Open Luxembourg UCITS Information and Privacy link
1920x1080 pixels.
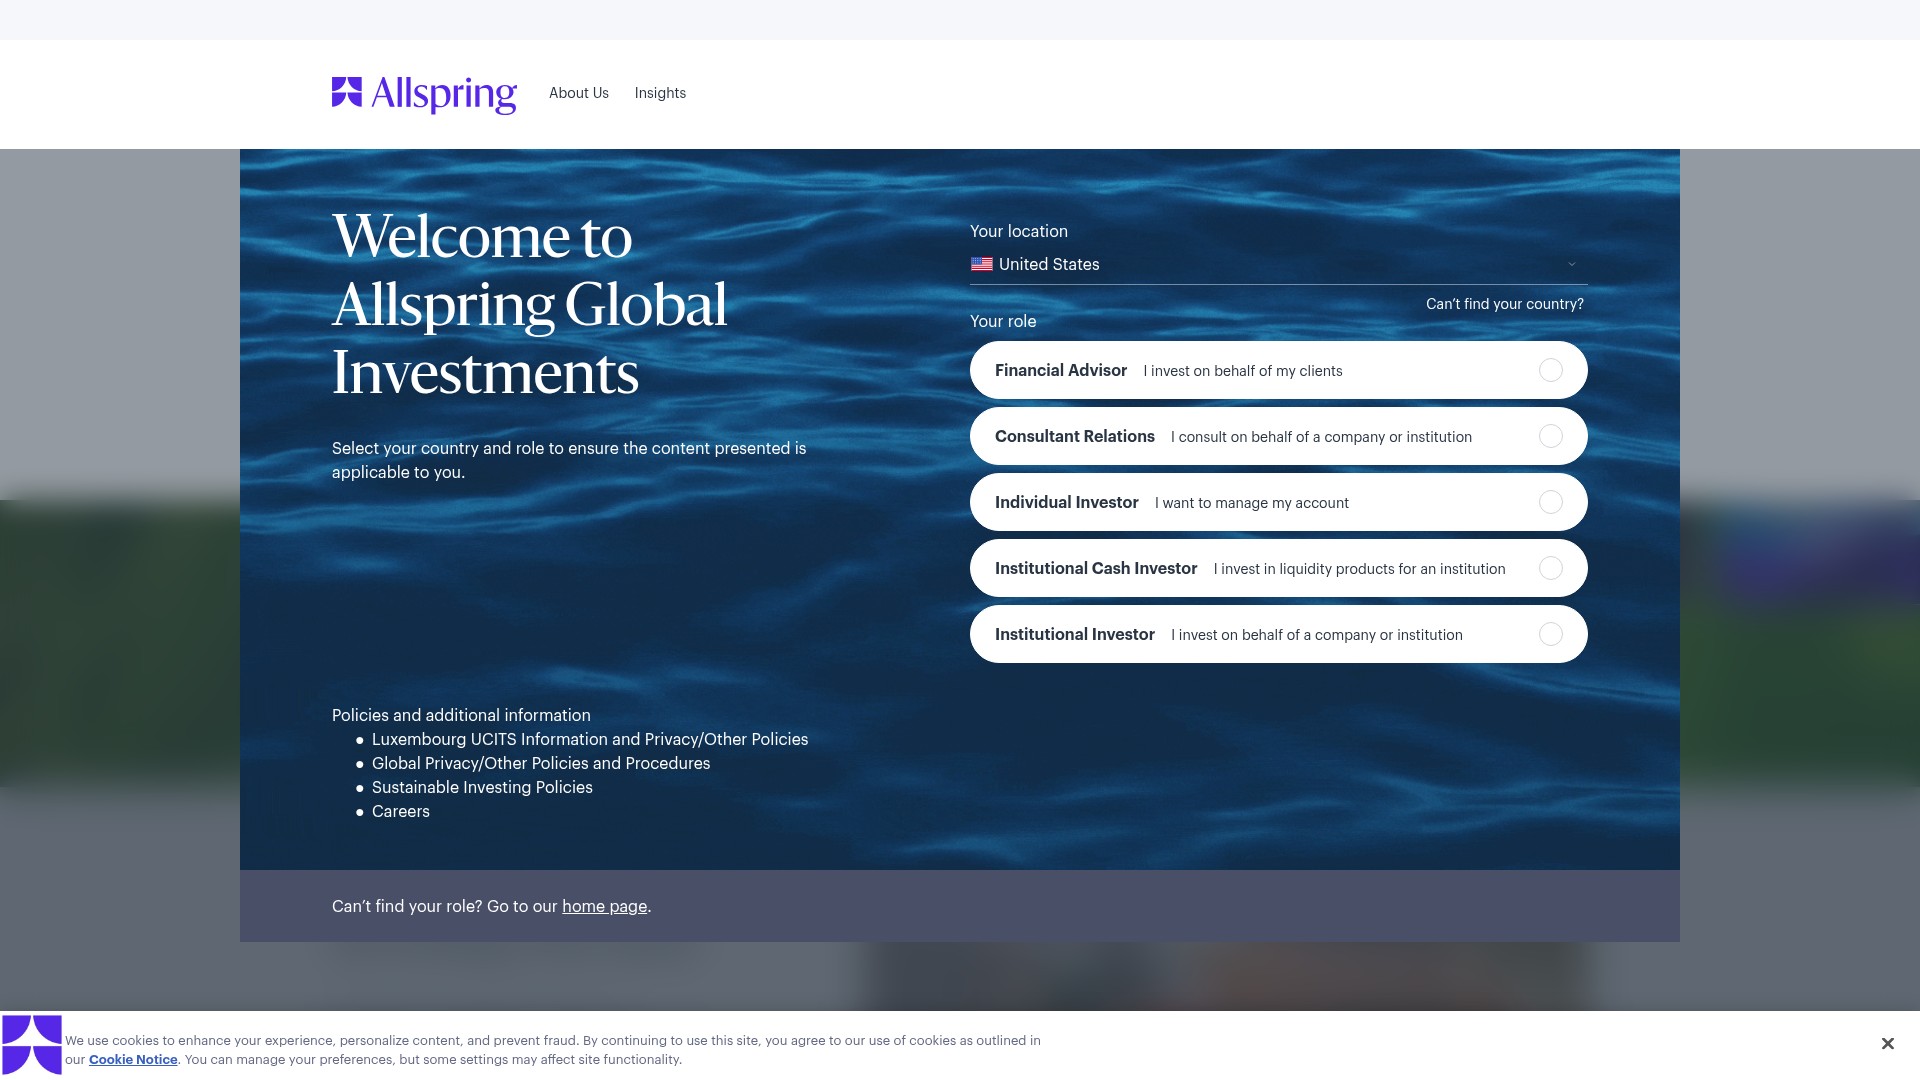(590, 739)
